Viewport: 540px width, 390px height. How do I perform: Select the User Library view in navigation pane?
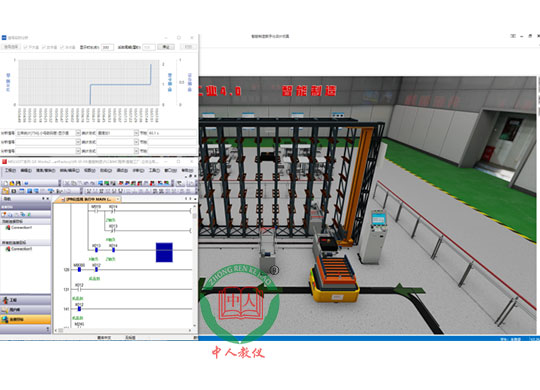point(25,310)
